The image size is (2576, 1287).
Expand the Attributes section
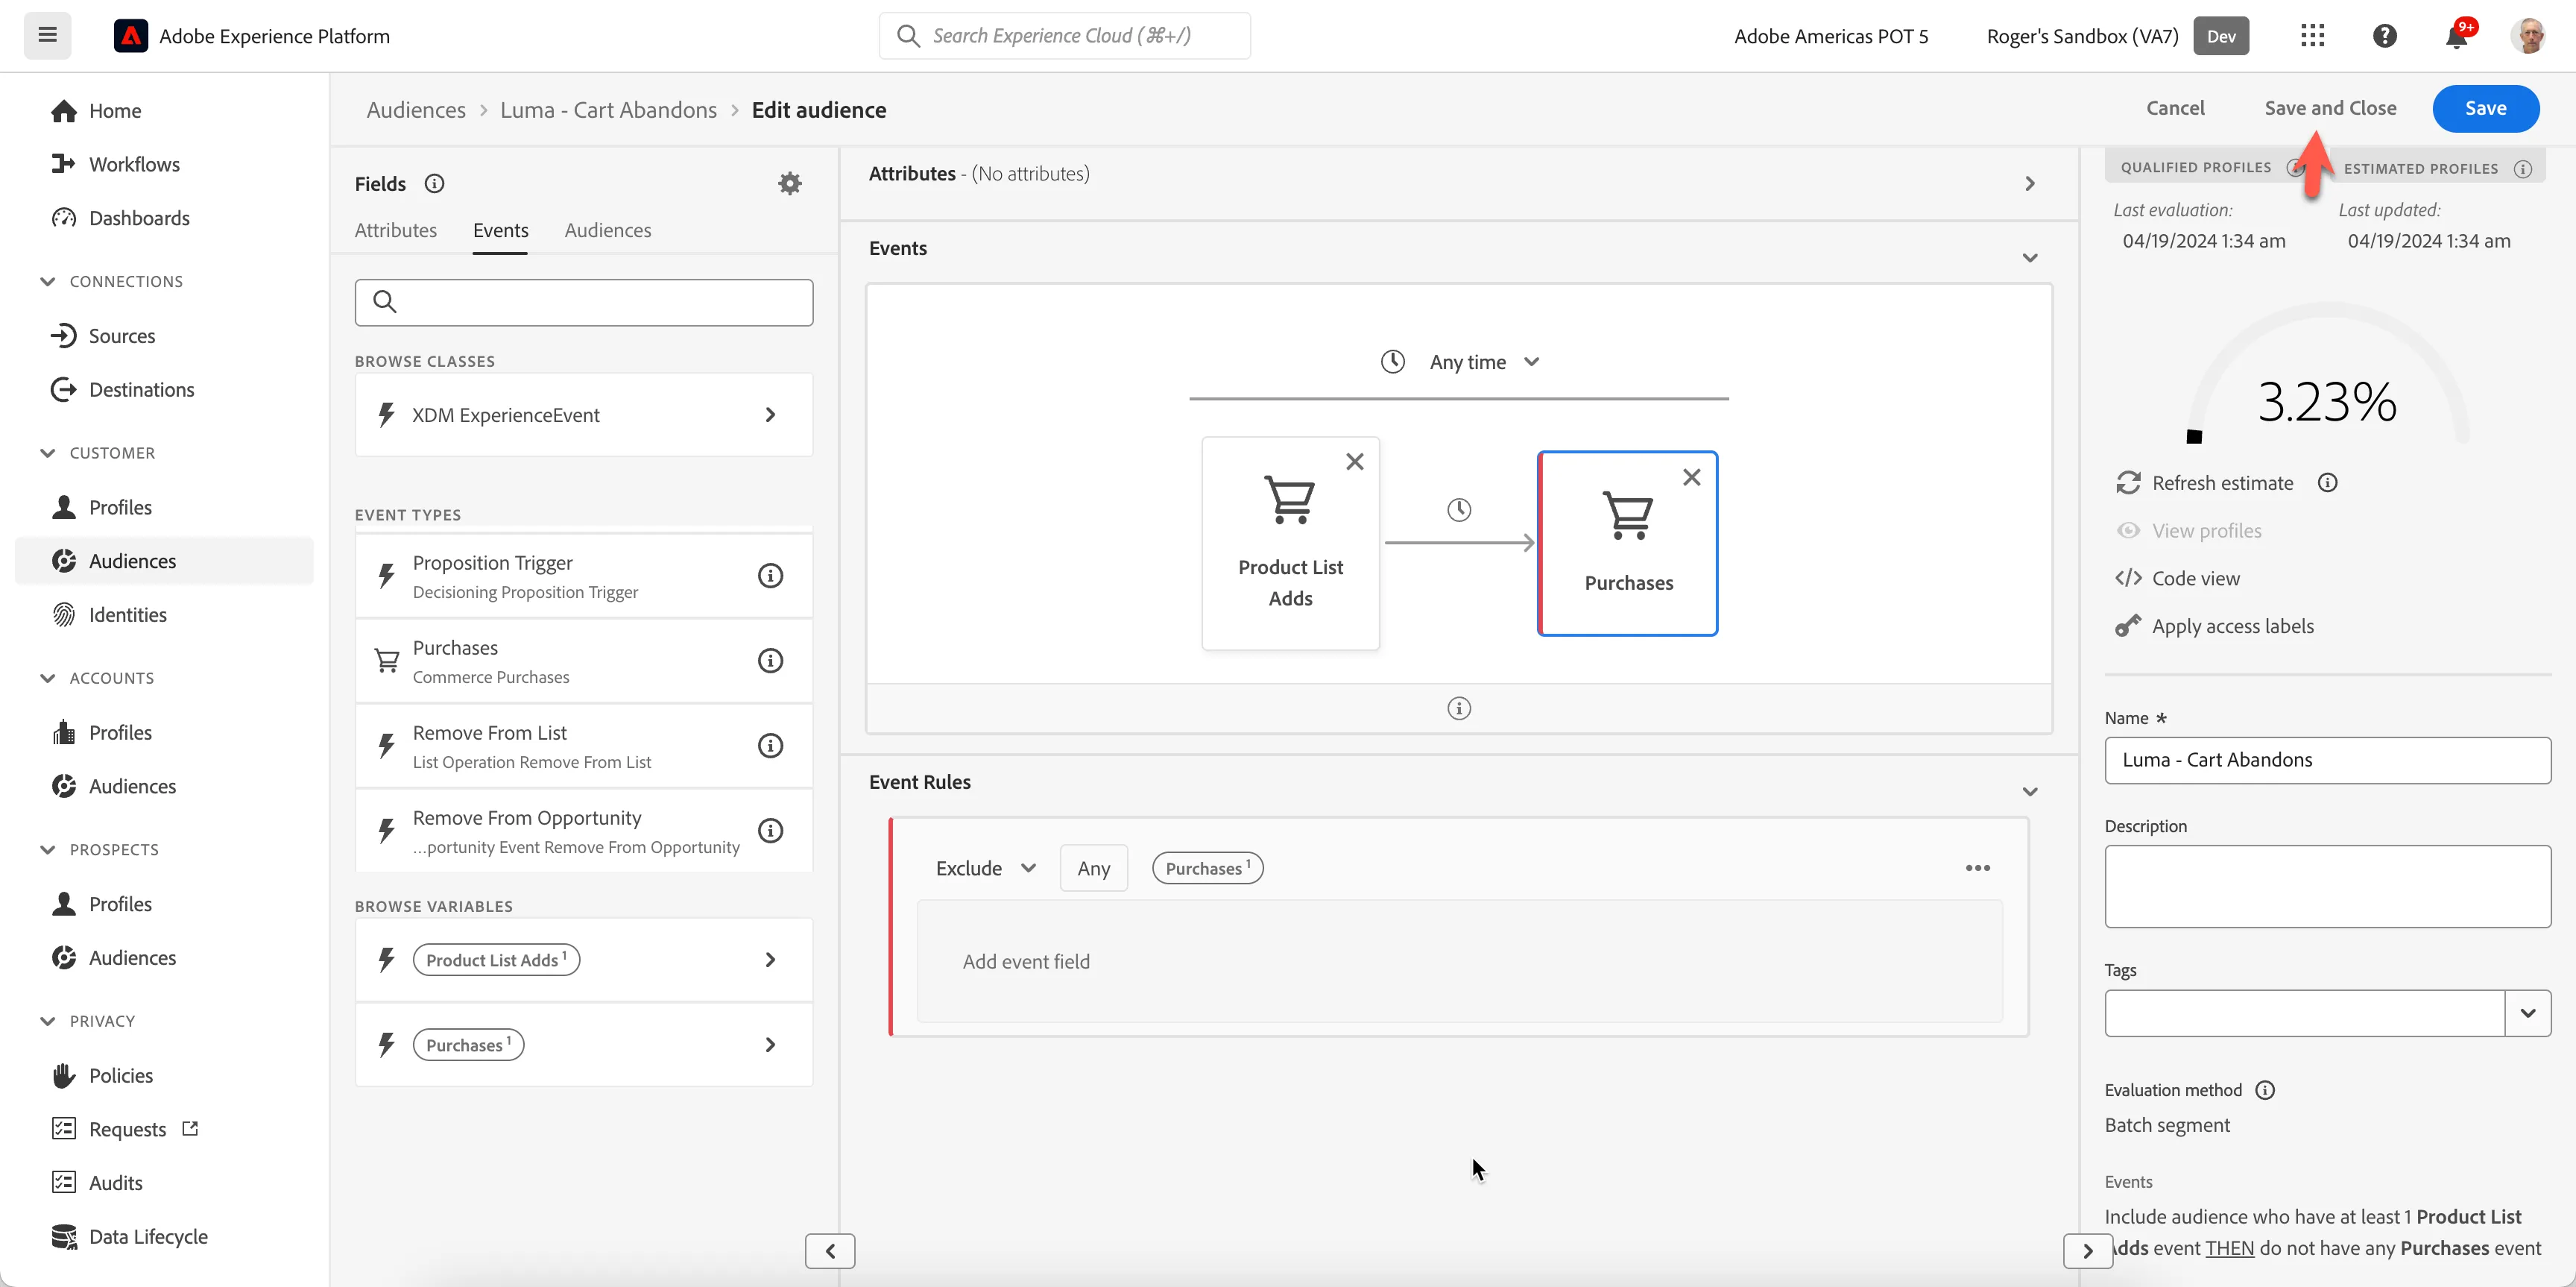tap(2029, 184)
